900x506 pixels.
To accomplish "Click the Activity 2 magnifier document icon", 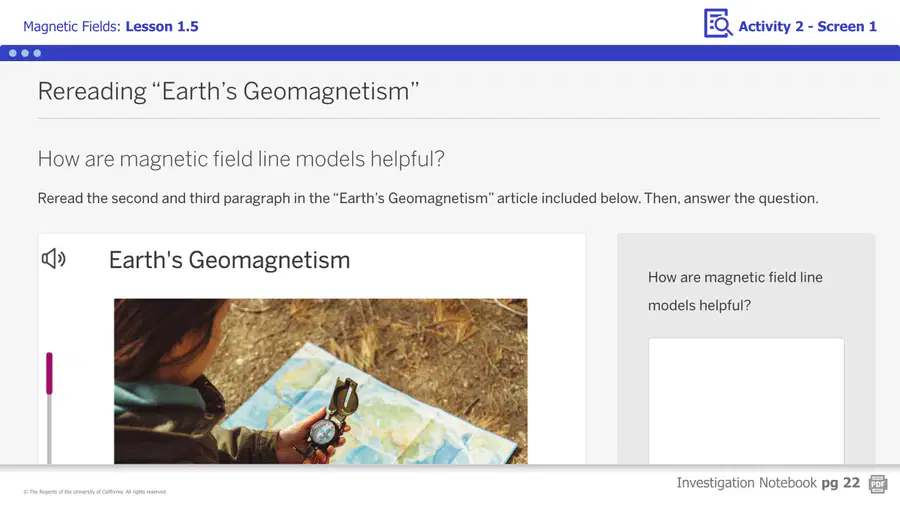I will (717, 24).
